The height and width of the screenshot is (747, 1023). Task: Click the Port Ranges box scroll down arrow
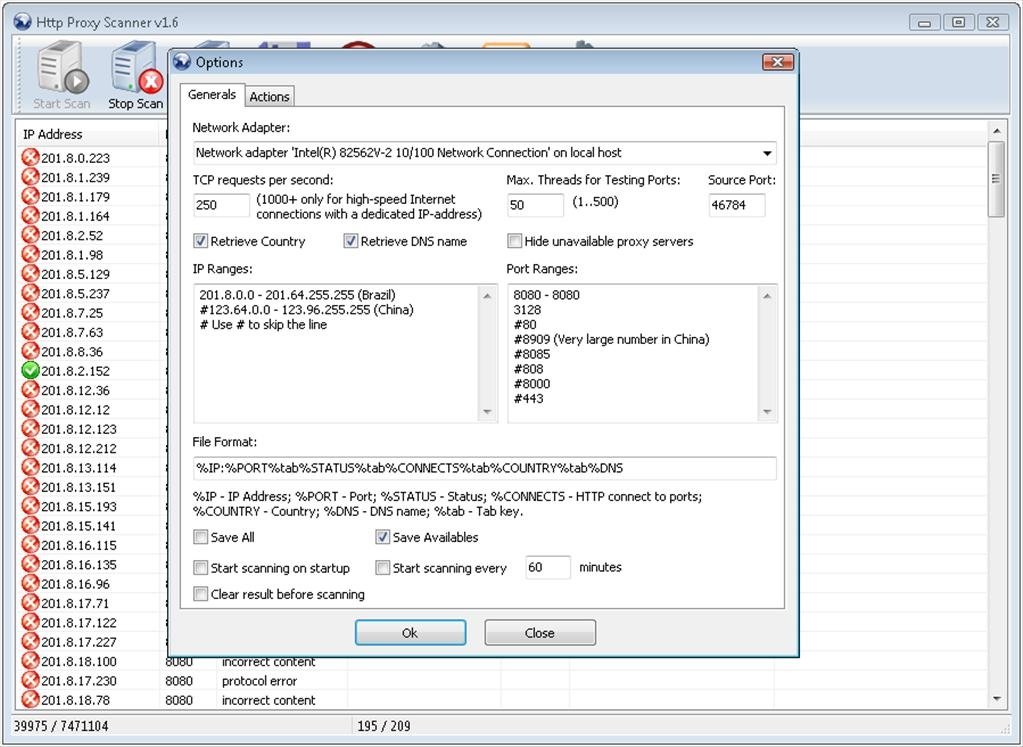[x=767, y=412]
